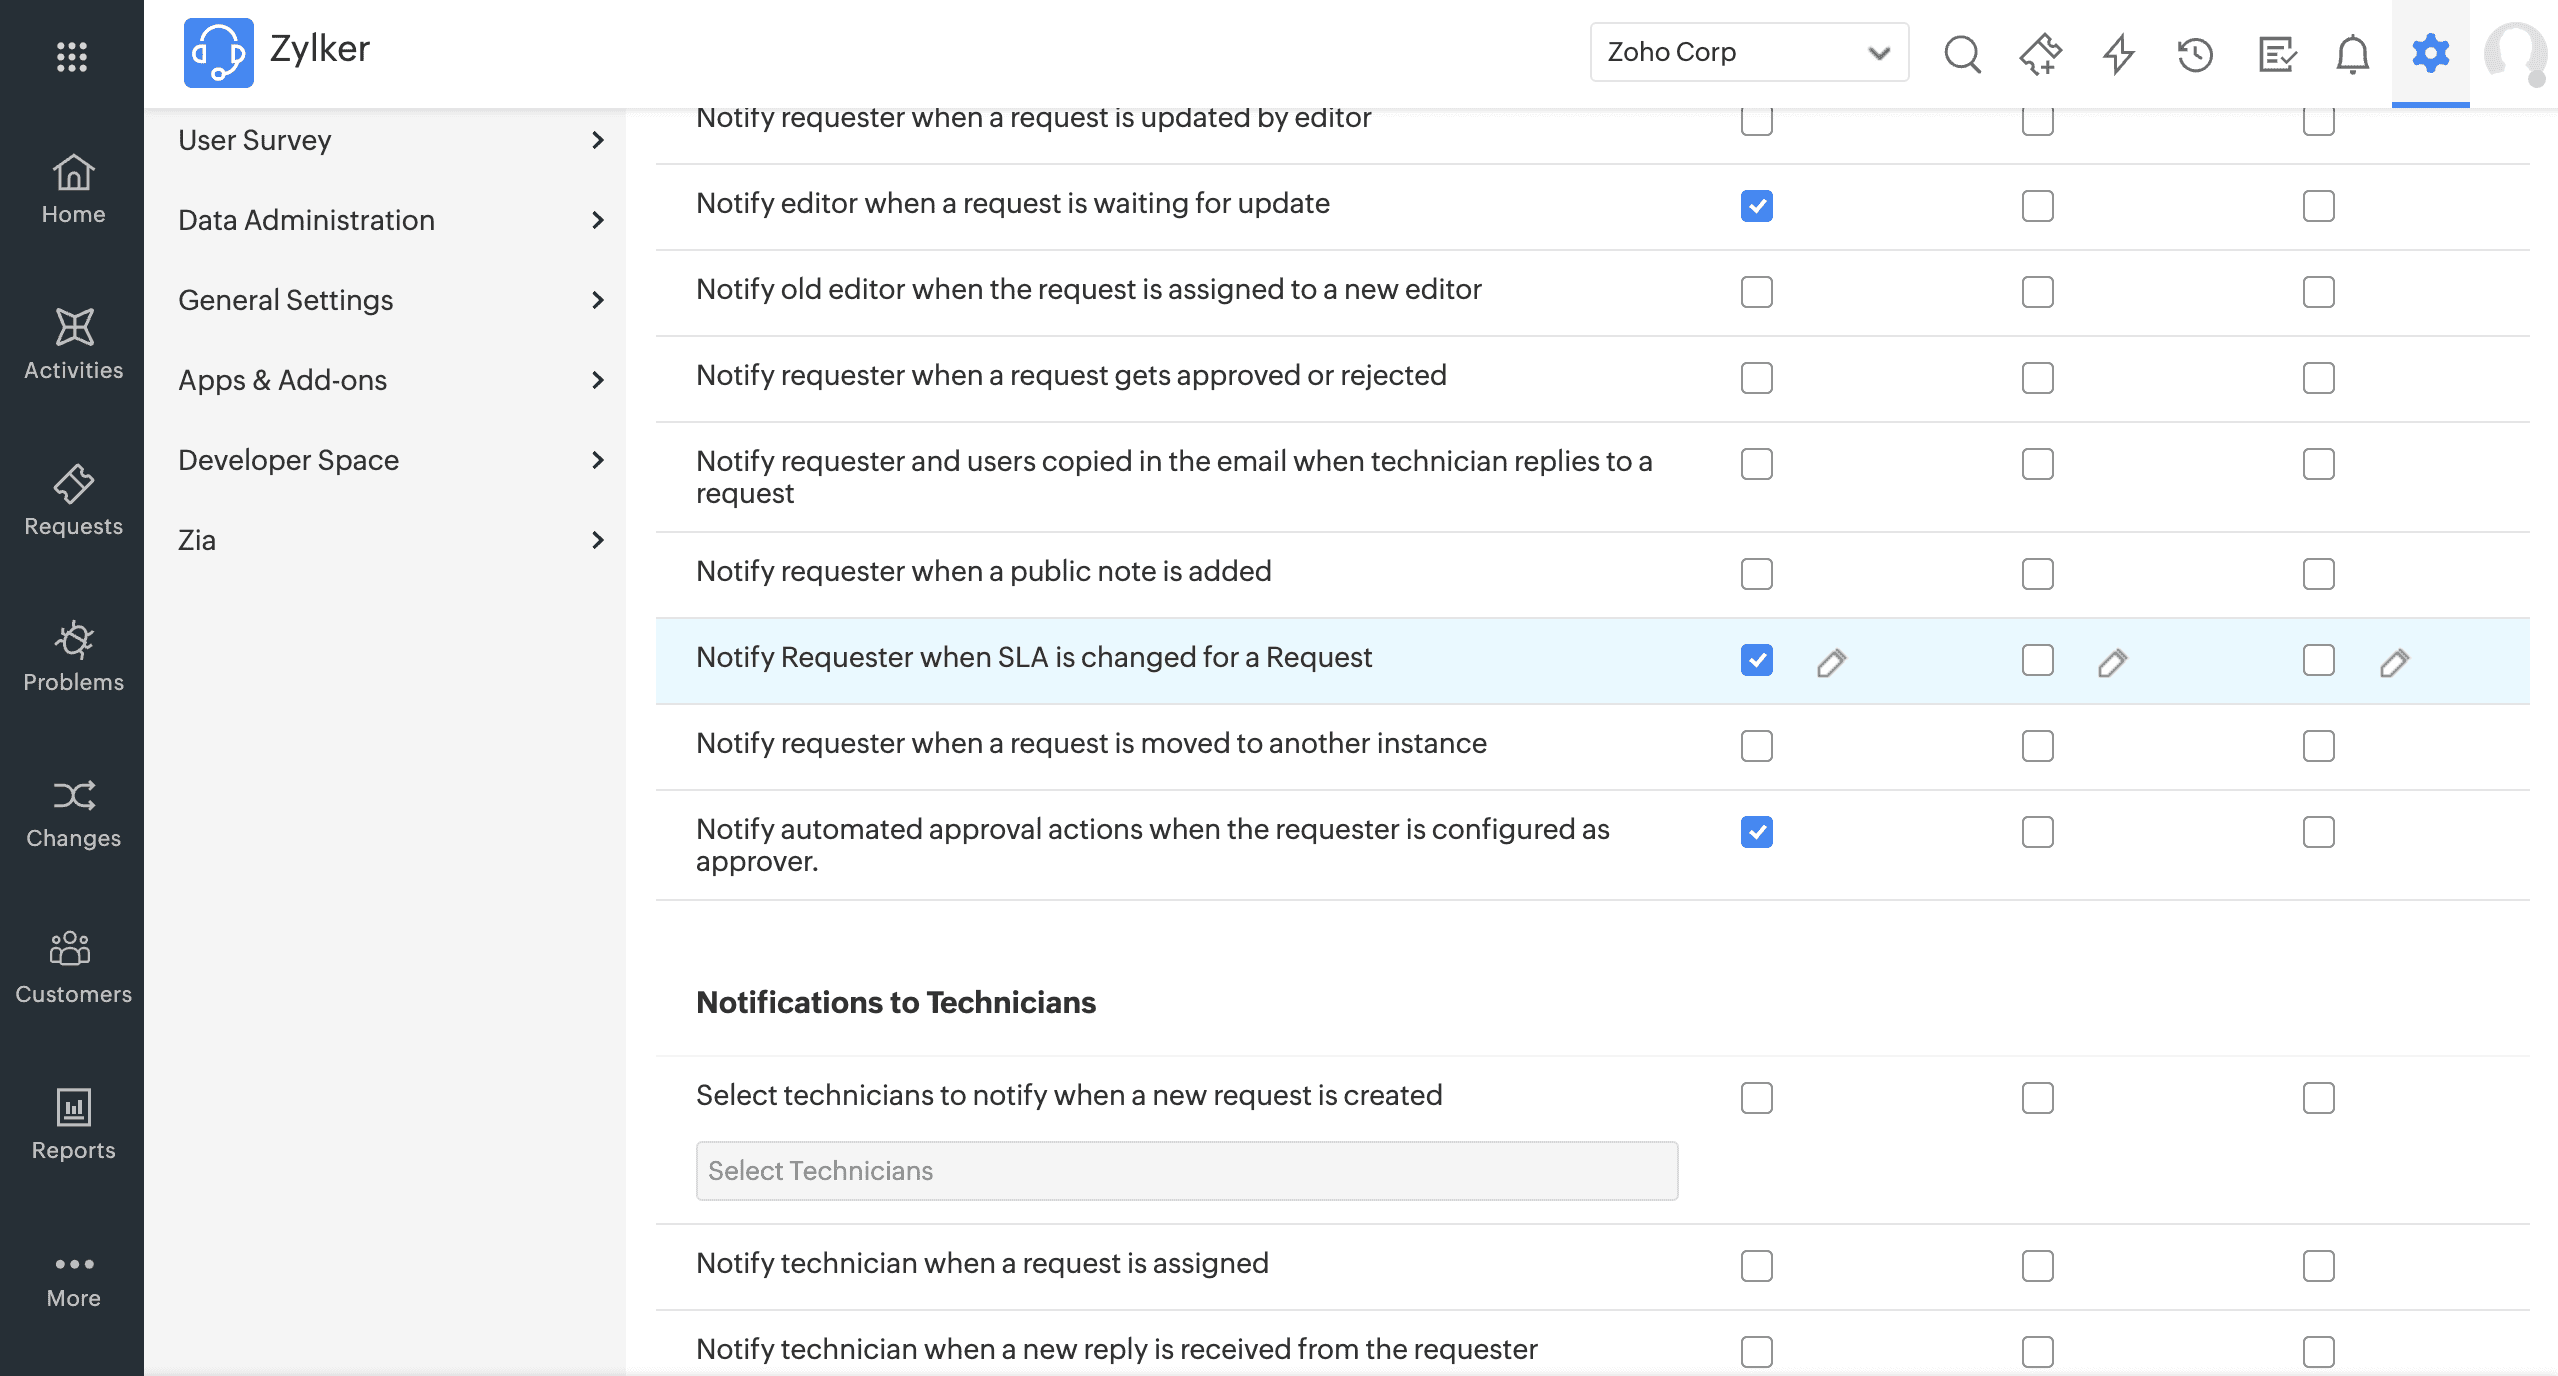The height and width of the screenshot is (1376, 2558).
Task: Open the Zylker help desk logo
Action: point(218,52)
